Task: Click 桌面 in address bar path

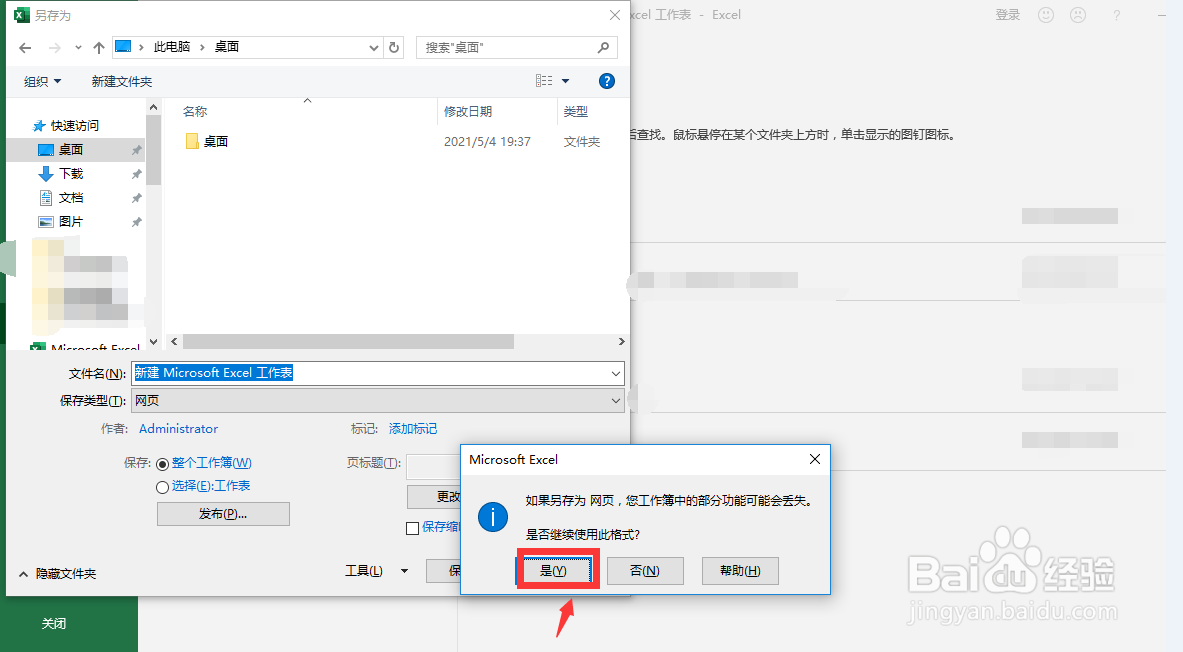Action: [x=227, y=47]
